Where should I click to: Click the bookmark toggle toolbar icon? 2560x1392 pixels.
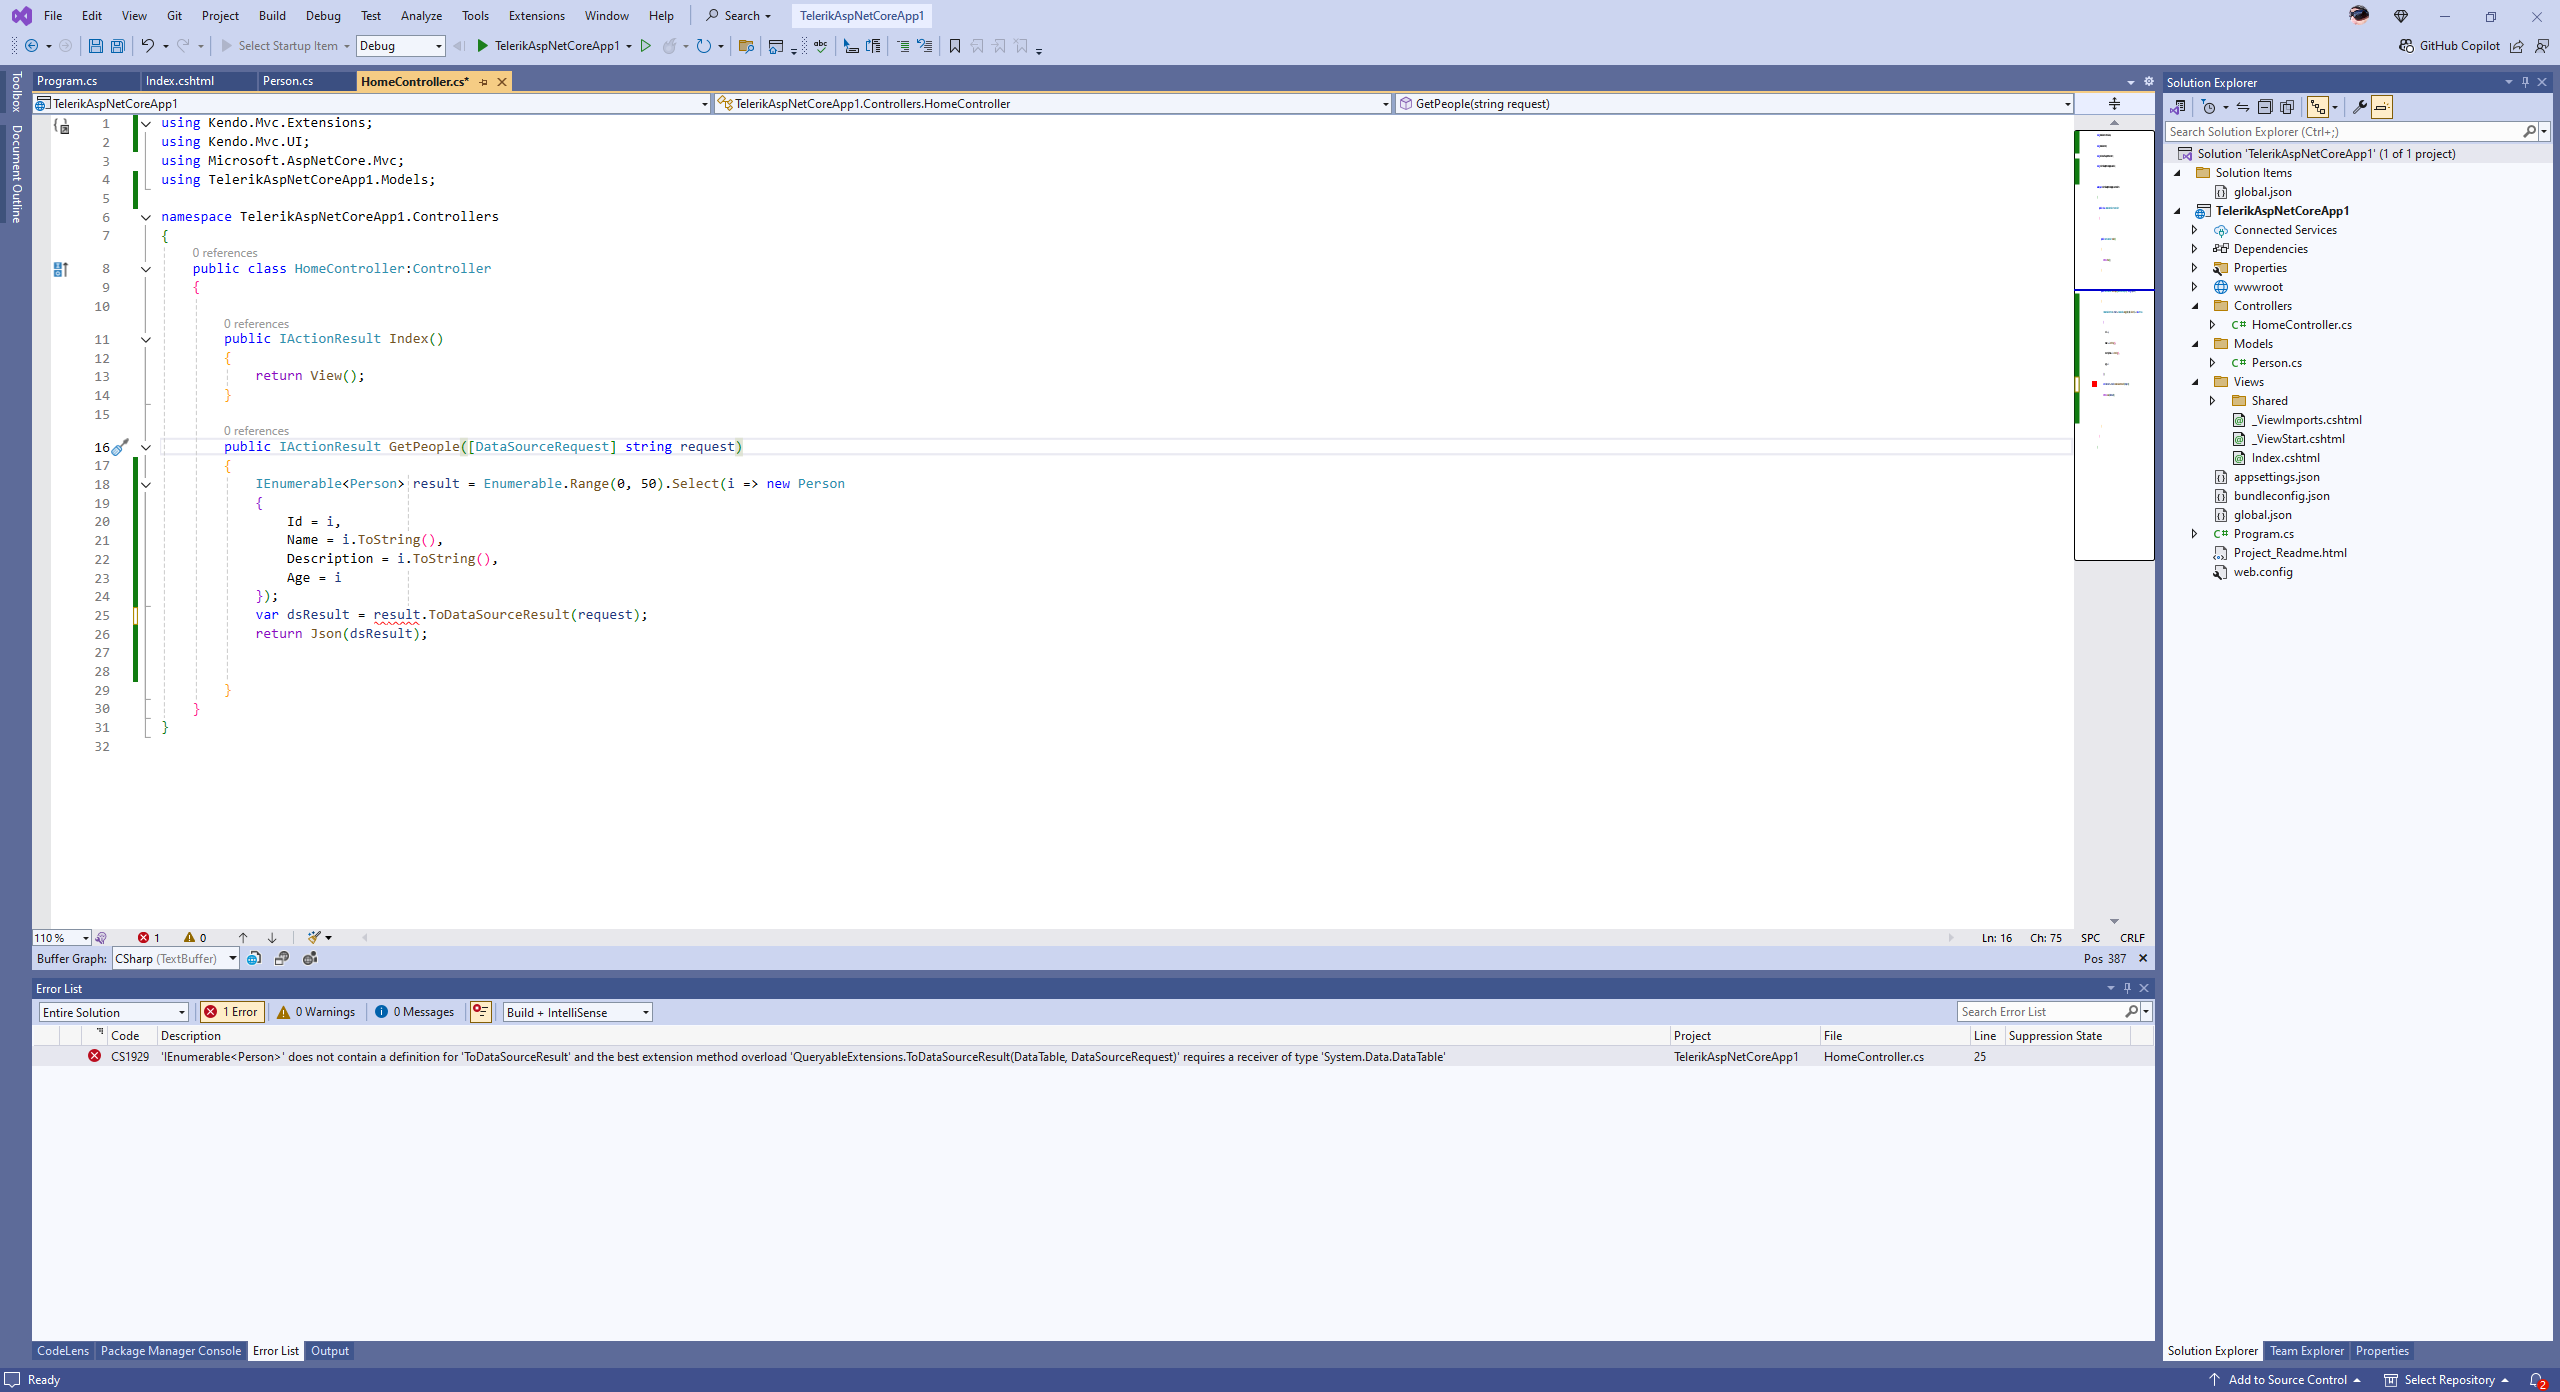955,46
